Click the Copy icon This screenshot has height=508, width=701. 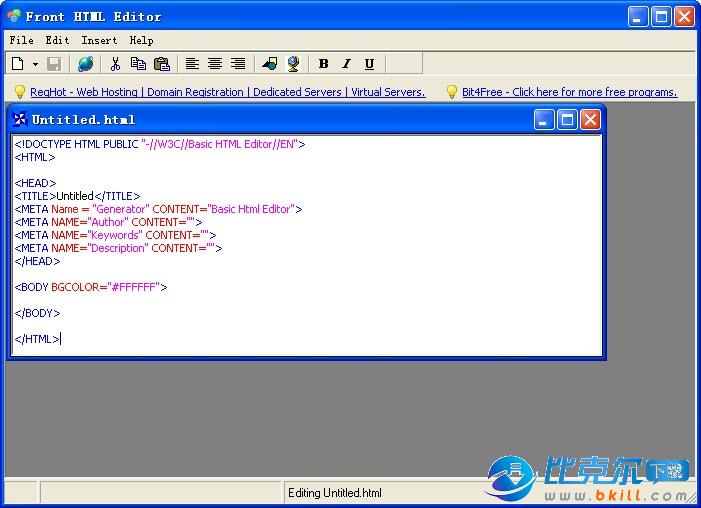point(138,64)
